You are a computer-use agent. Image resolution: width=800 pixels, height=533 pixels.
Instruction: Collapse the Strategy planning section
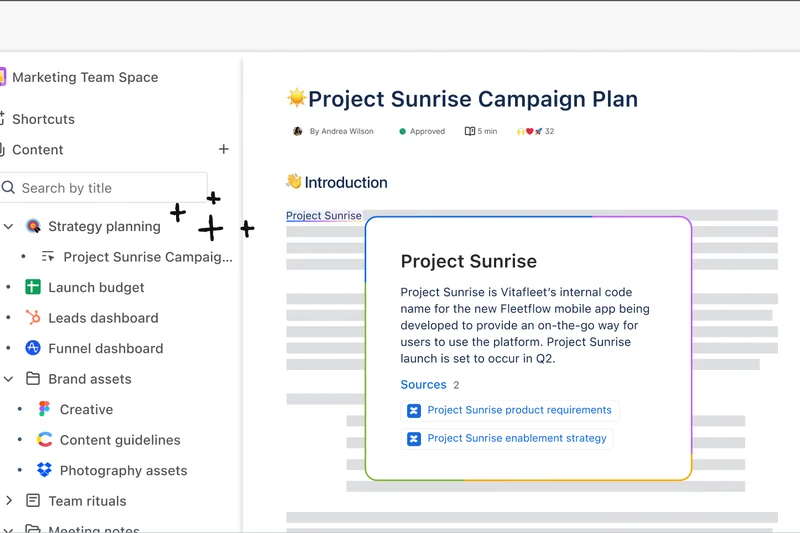8,226
